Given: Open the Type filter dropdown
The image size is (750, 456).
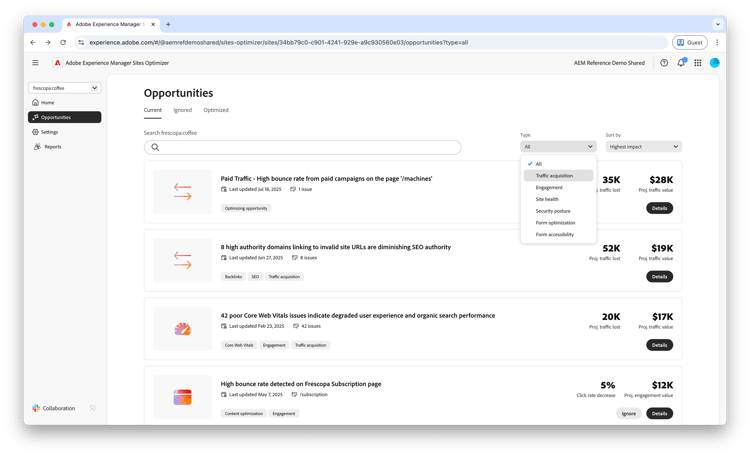Looking at the screenshot, I should click(x=558, y=147).
